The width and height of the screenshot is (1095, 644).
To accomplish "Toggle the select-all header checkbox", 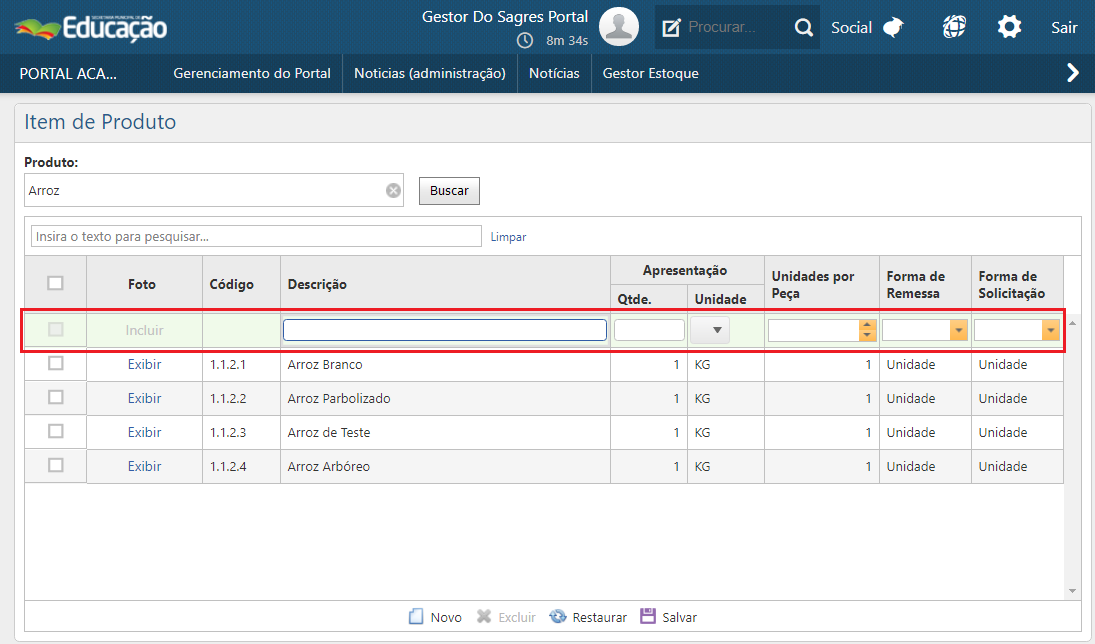I will click(x=56, y=283).
